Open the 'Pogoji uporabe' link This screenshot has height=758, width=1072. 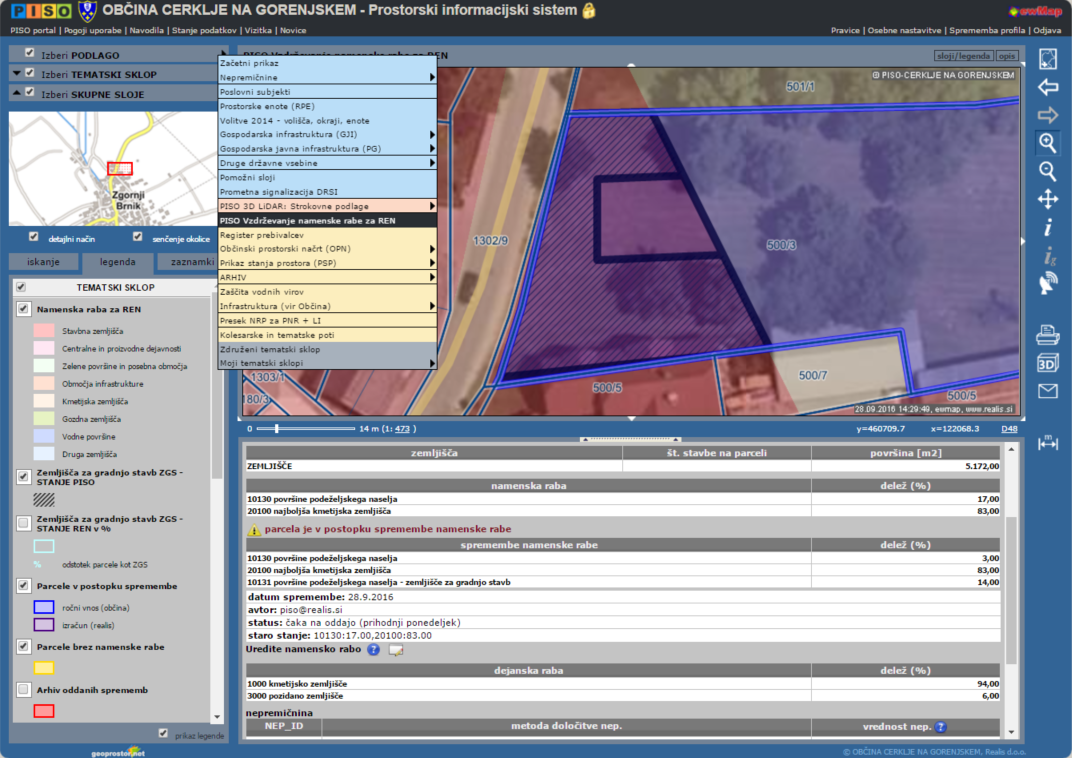95,31
